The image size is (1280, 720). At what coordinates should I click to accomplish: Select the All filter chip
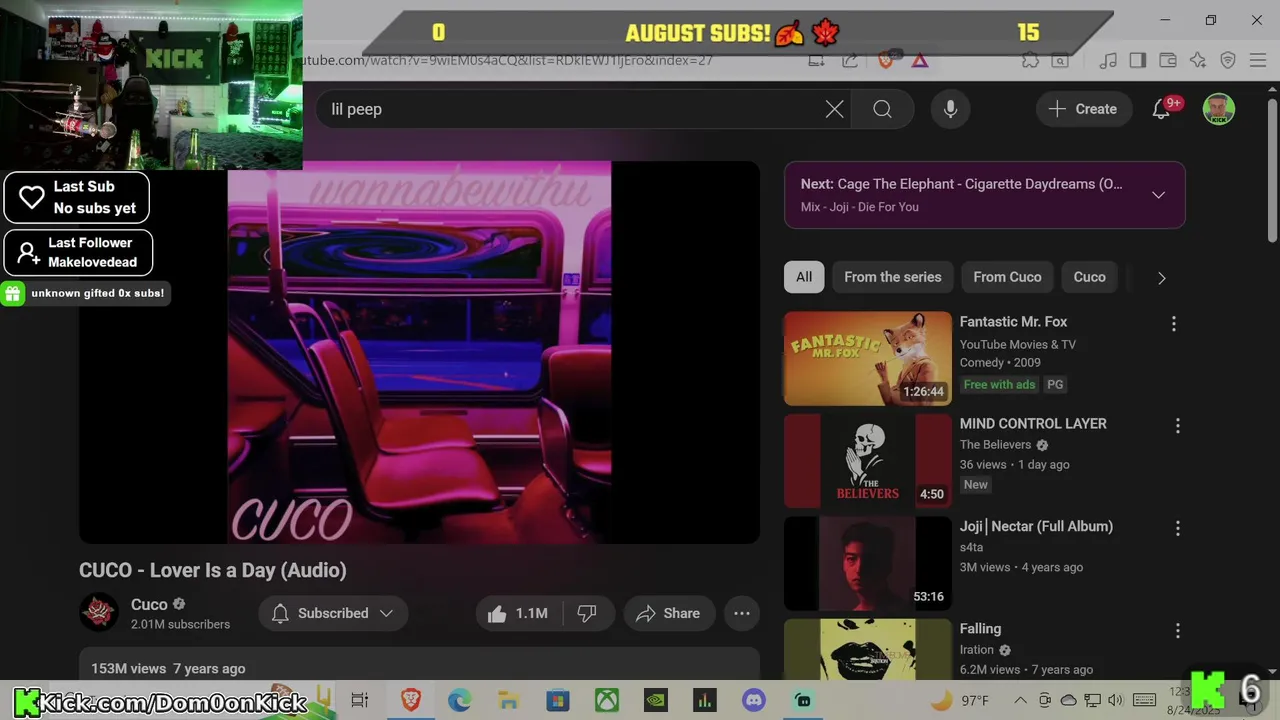(x=804, y=277)
